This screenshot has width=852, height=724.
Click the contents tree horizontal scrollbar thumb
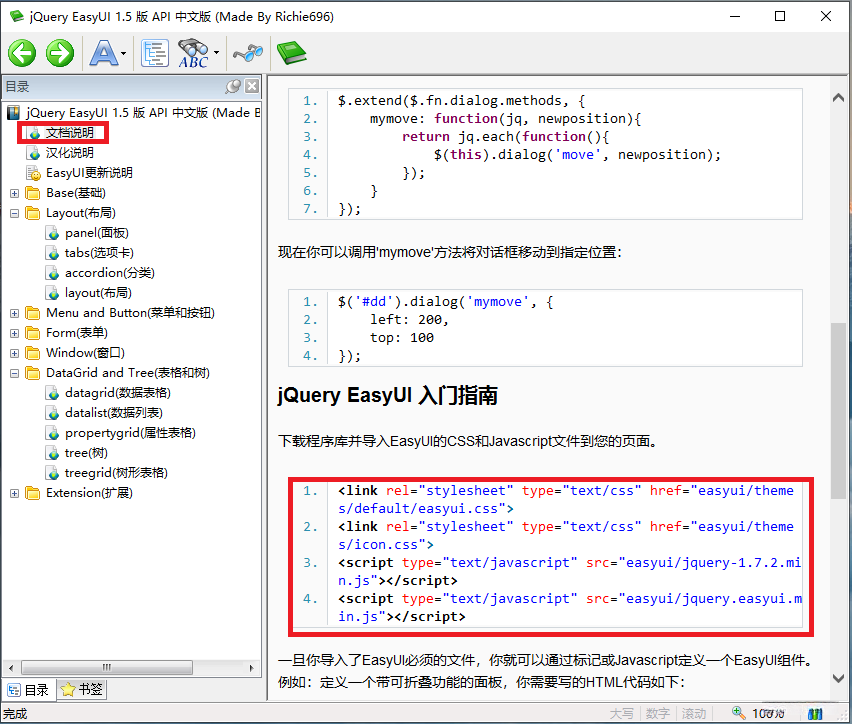click(106, 667)
